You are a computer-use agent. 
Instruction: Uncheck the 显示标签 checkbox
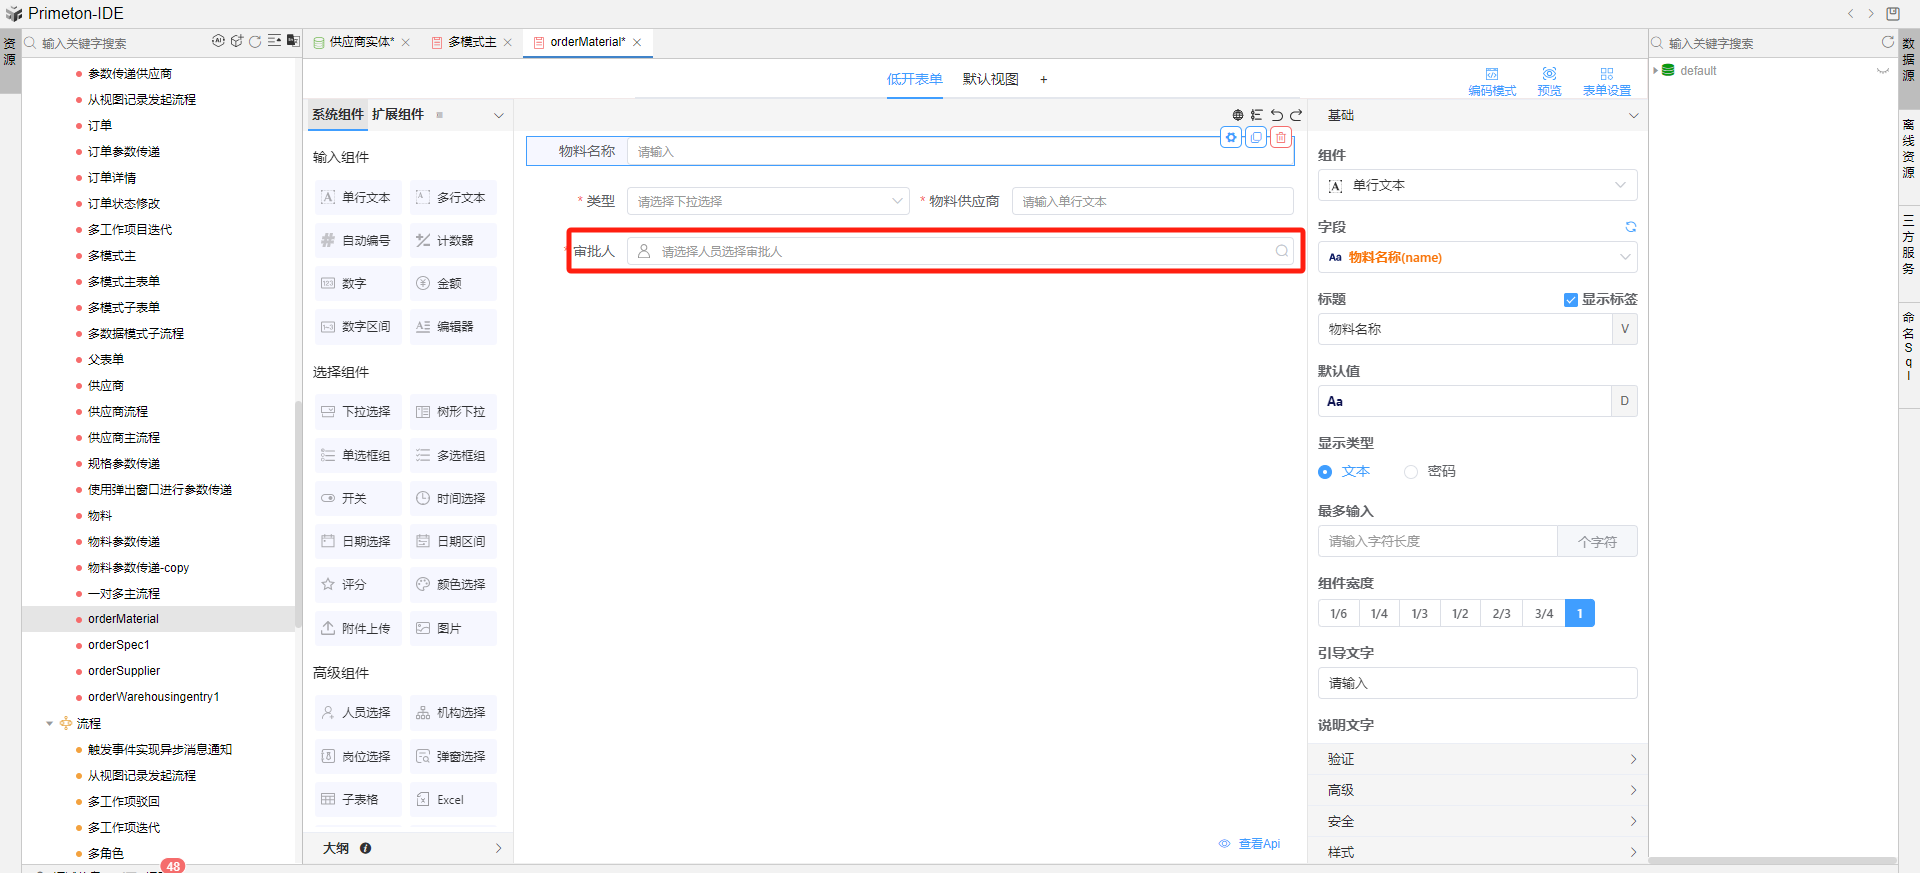click(1570, 300)
